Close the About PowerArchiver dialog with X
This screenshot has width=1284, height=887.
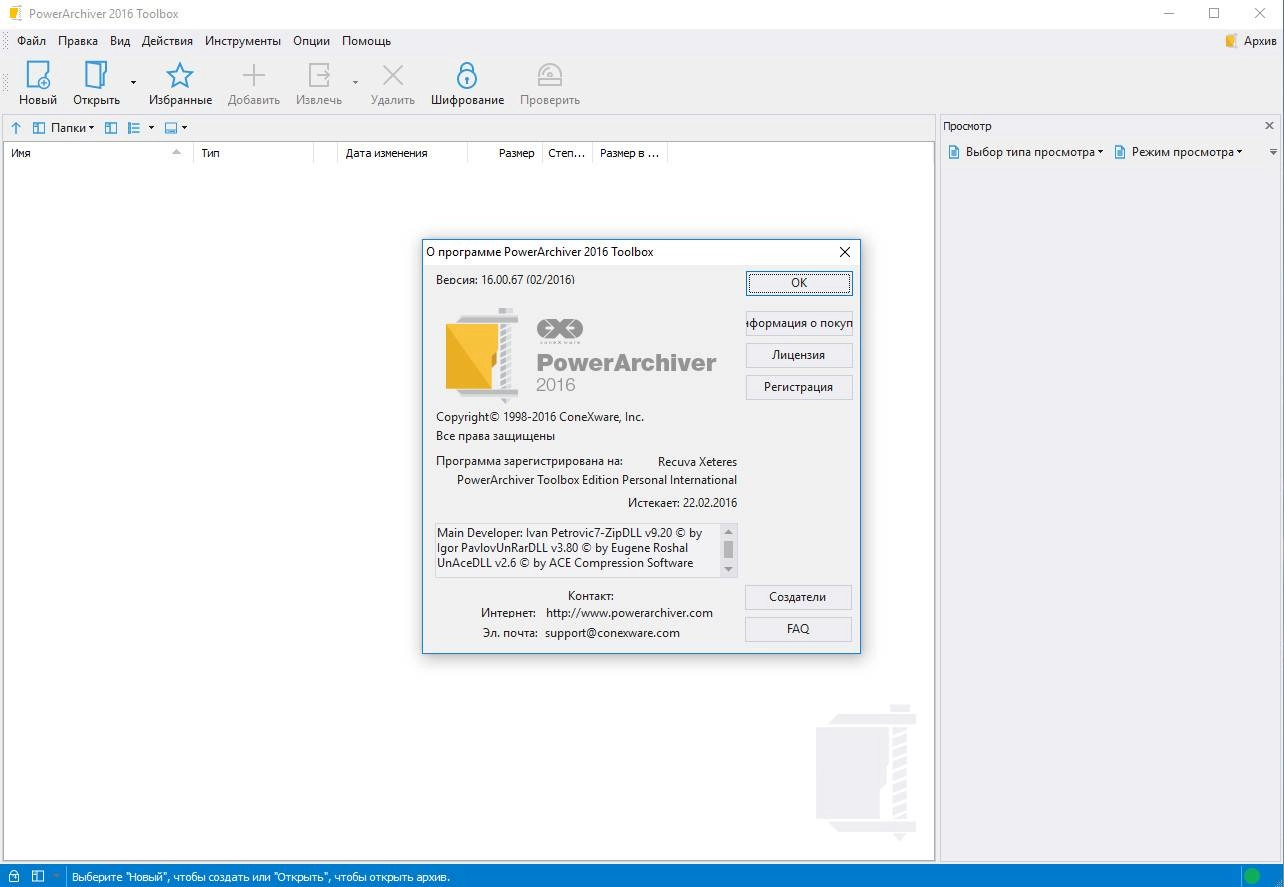coord(845,252)
